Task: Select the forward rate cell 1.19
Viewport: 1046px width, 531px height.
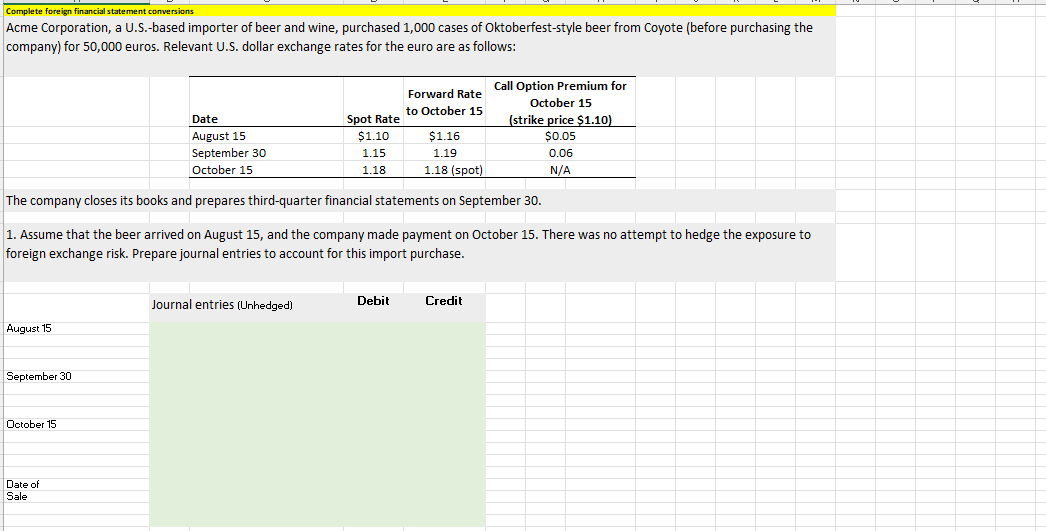Action: pos(444,153)
